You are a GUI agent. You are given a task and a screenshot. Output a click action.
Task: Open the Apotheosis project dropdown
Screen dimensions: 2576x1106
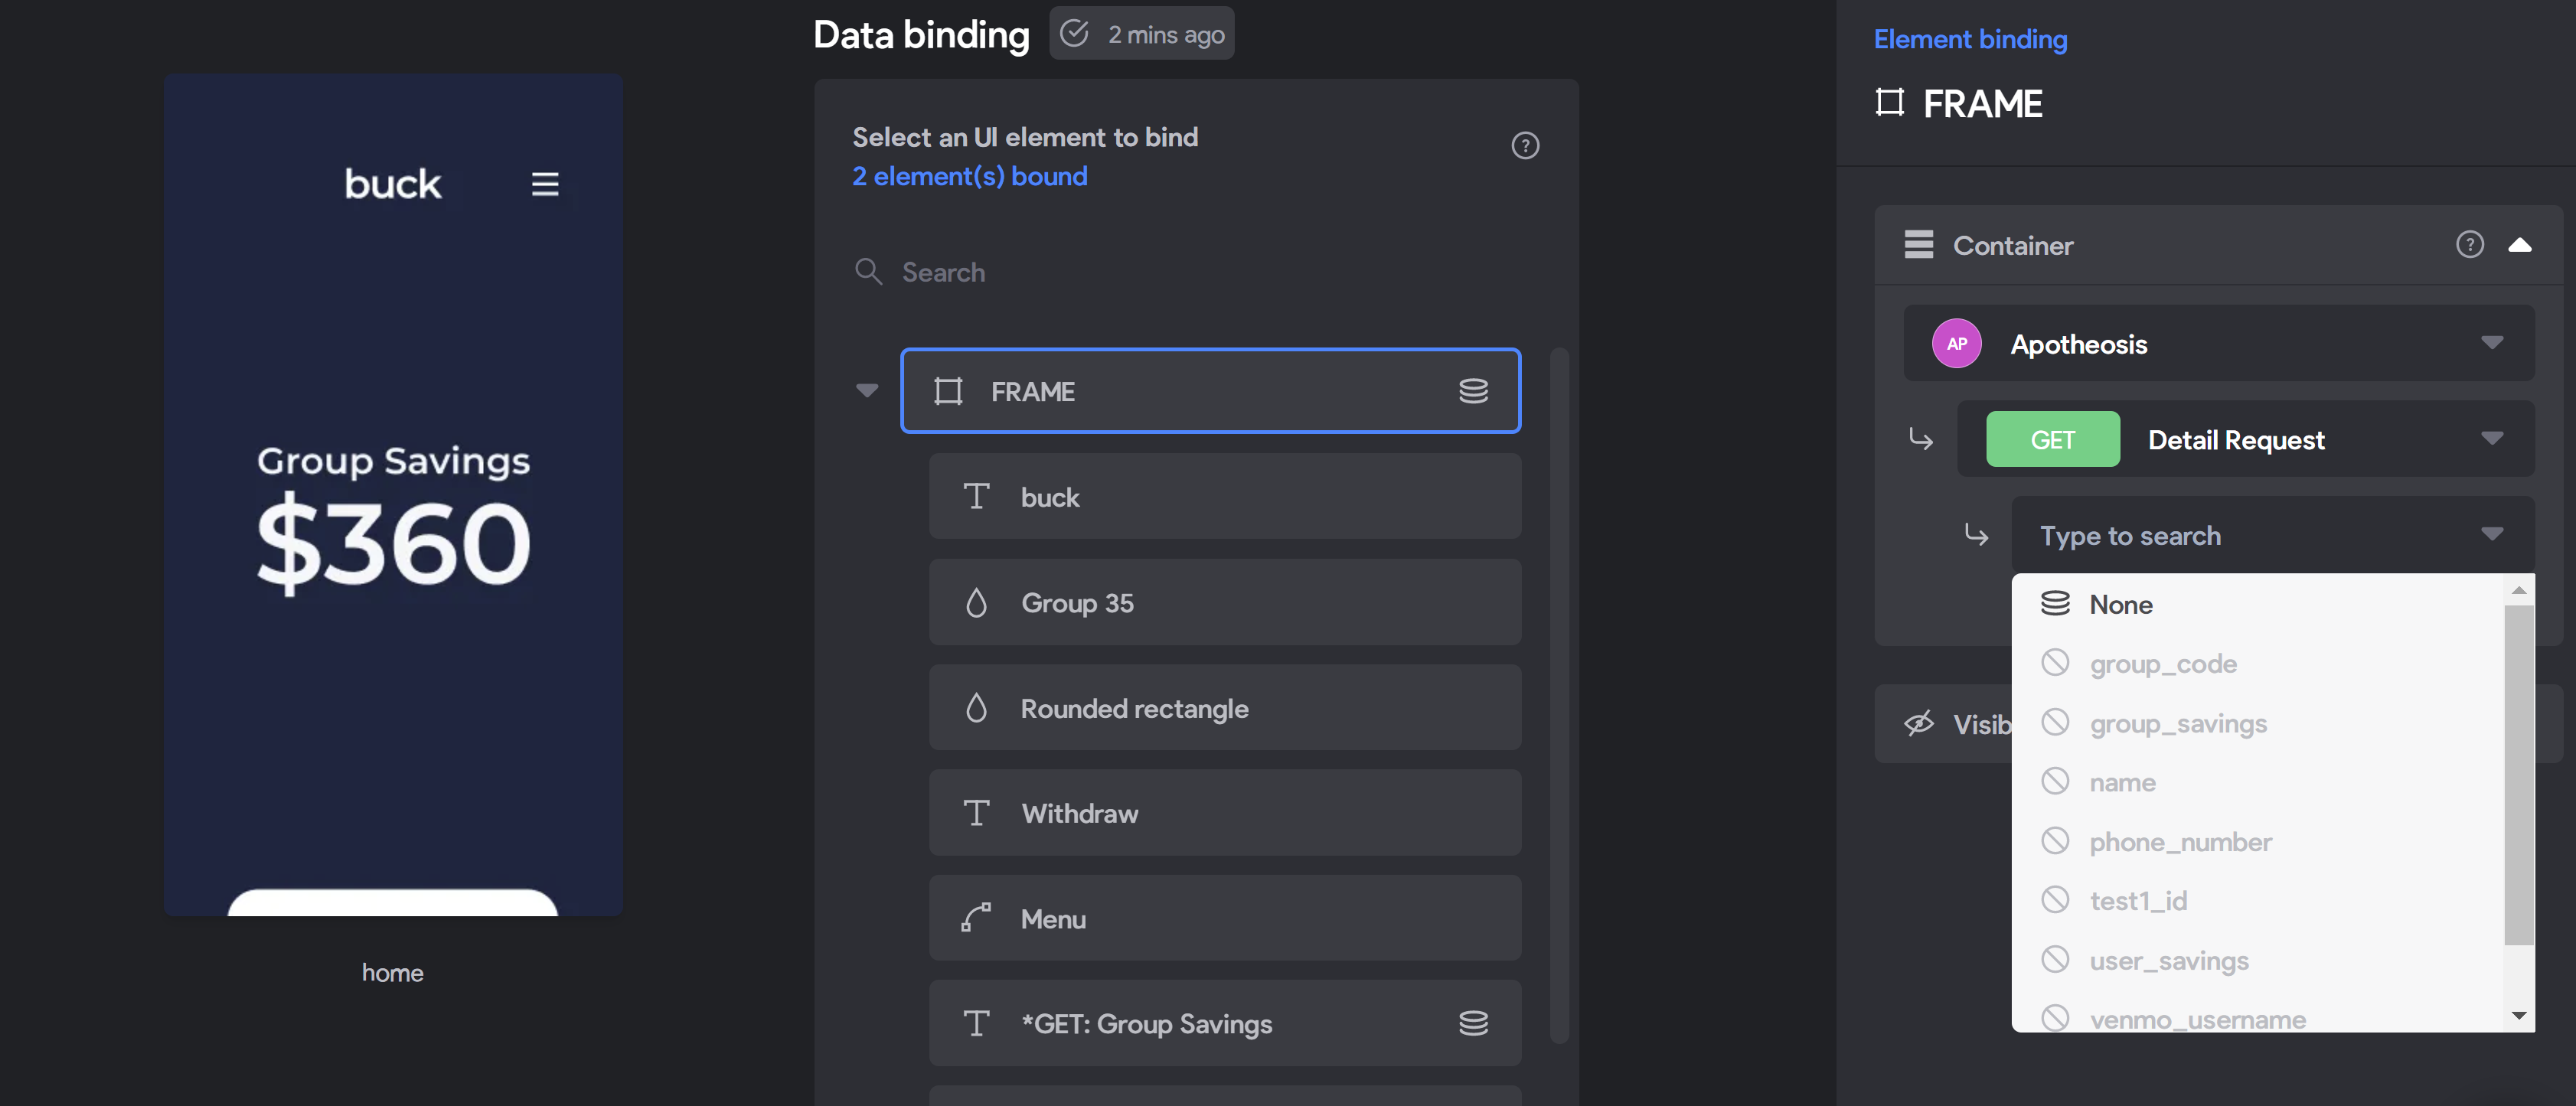point(2218,344)
